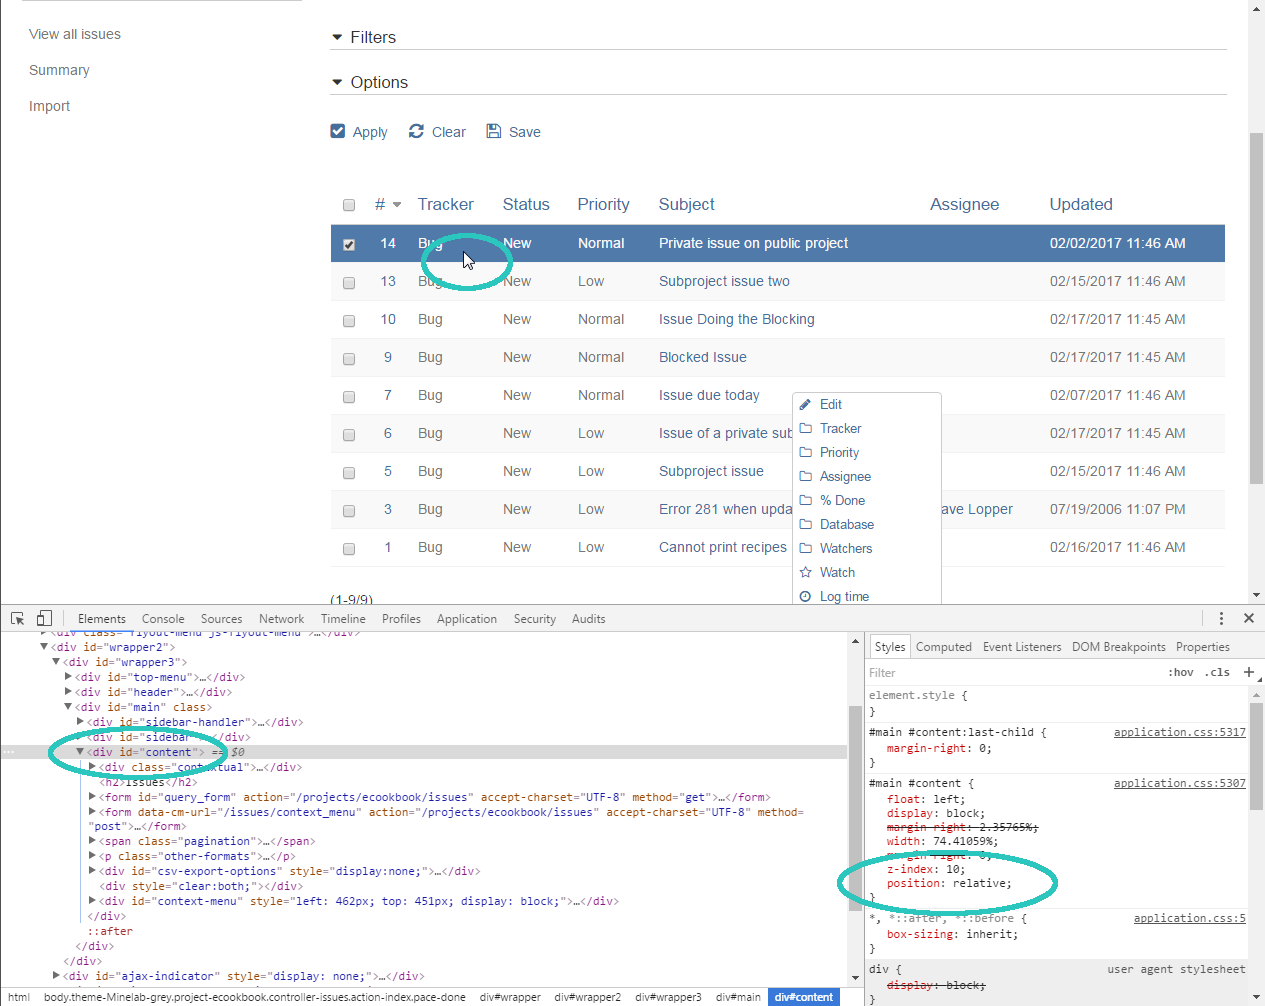Close the DevTools panel
Screen dimensions: 1265x1006
point(1249,618)
